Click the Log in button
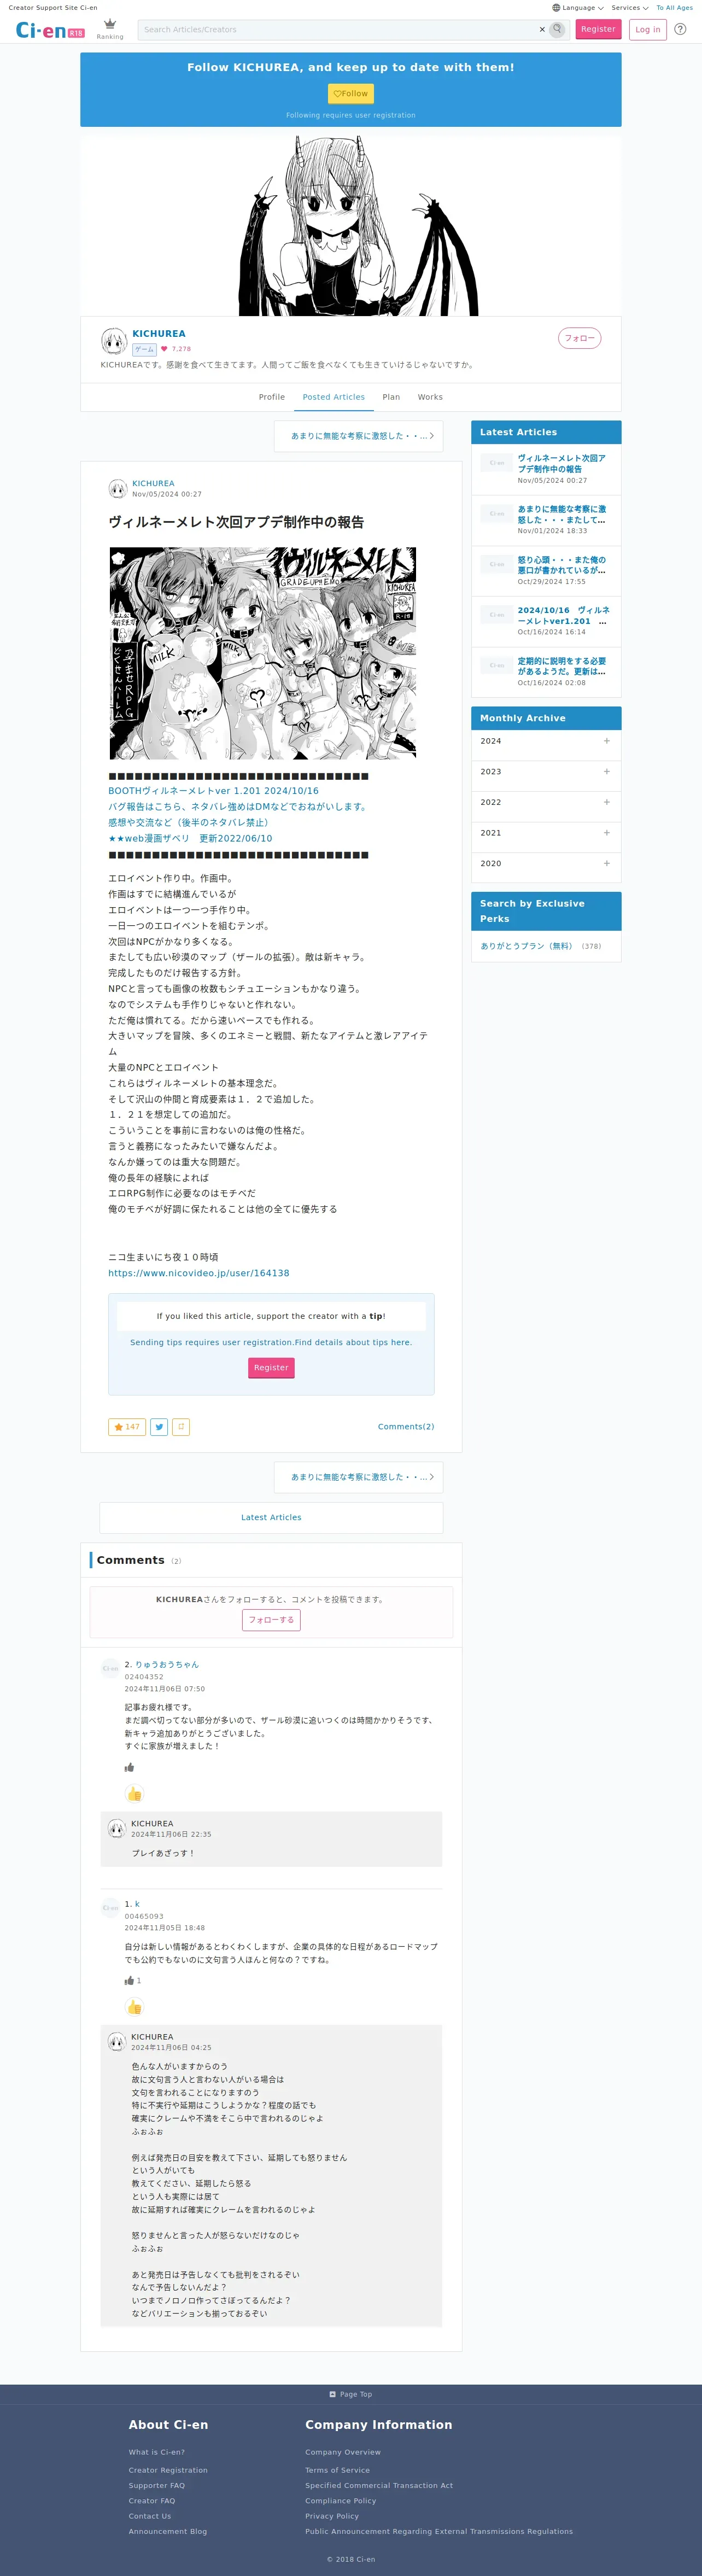 (x=648, y=29)
